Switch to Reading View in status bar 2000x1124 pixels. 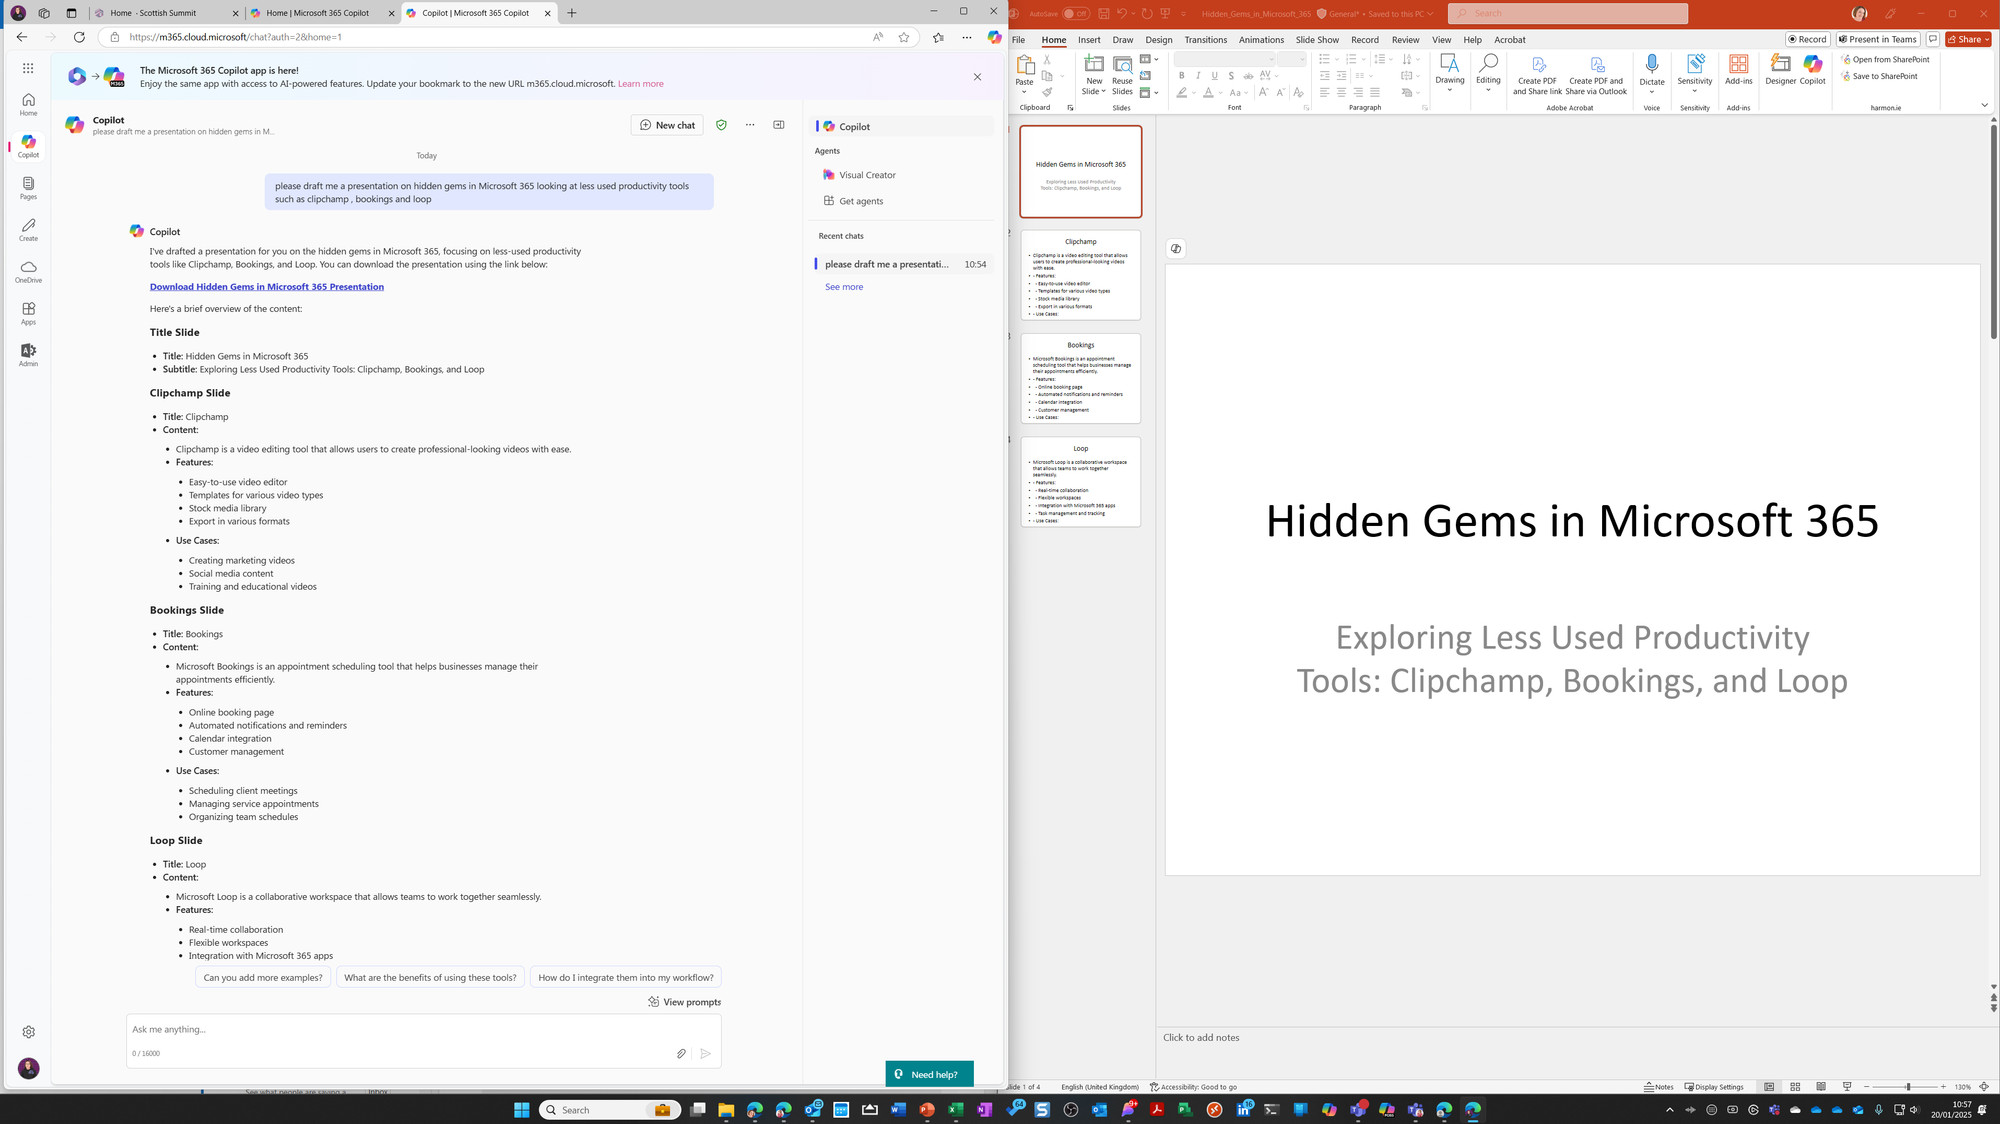pos(1821,1087)
